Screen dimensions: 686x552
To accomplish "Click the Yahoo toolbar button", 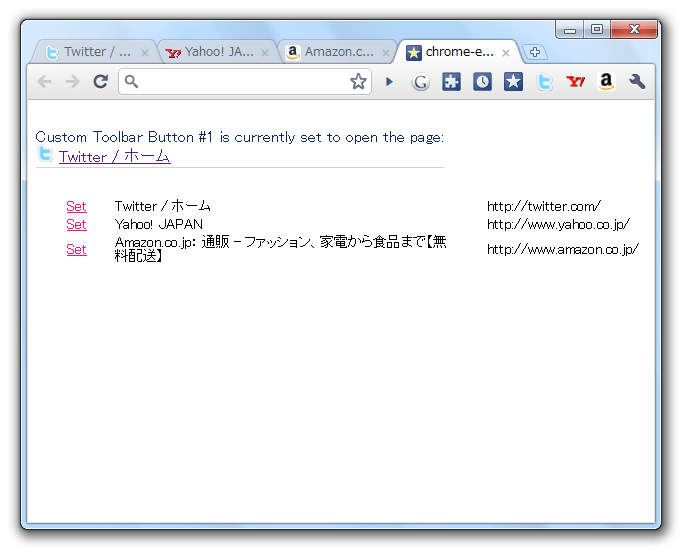I will click(x=575, y=82).
